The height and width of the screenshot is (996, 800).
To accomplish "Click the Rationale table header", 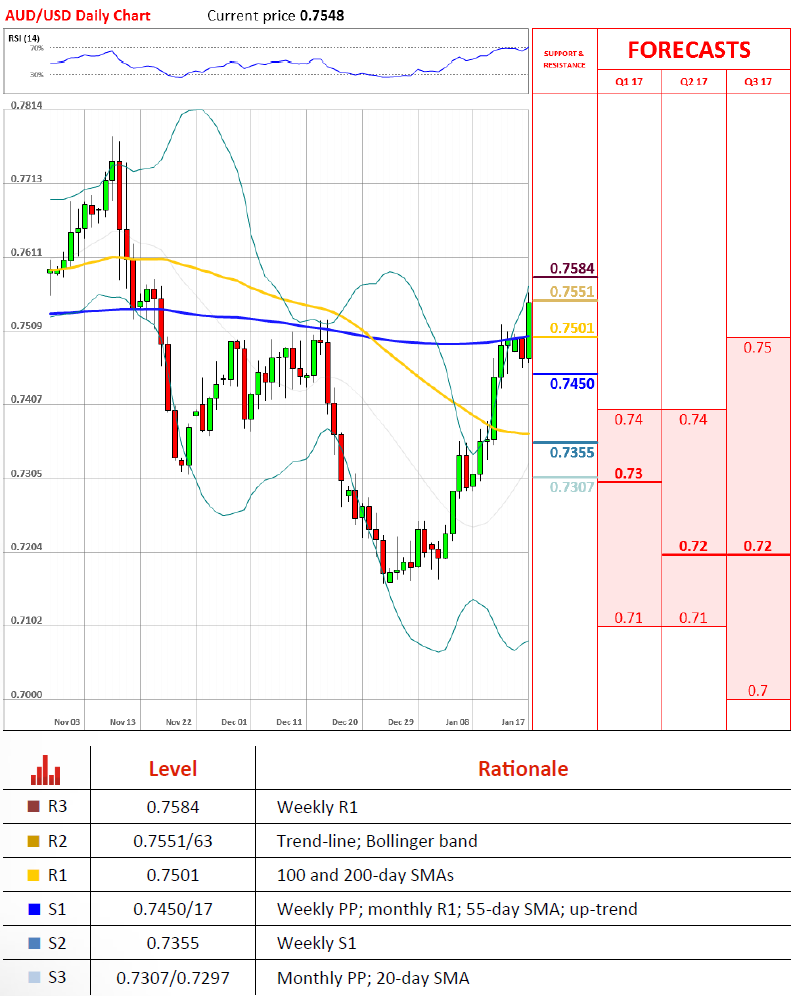I will click(523, 769).
